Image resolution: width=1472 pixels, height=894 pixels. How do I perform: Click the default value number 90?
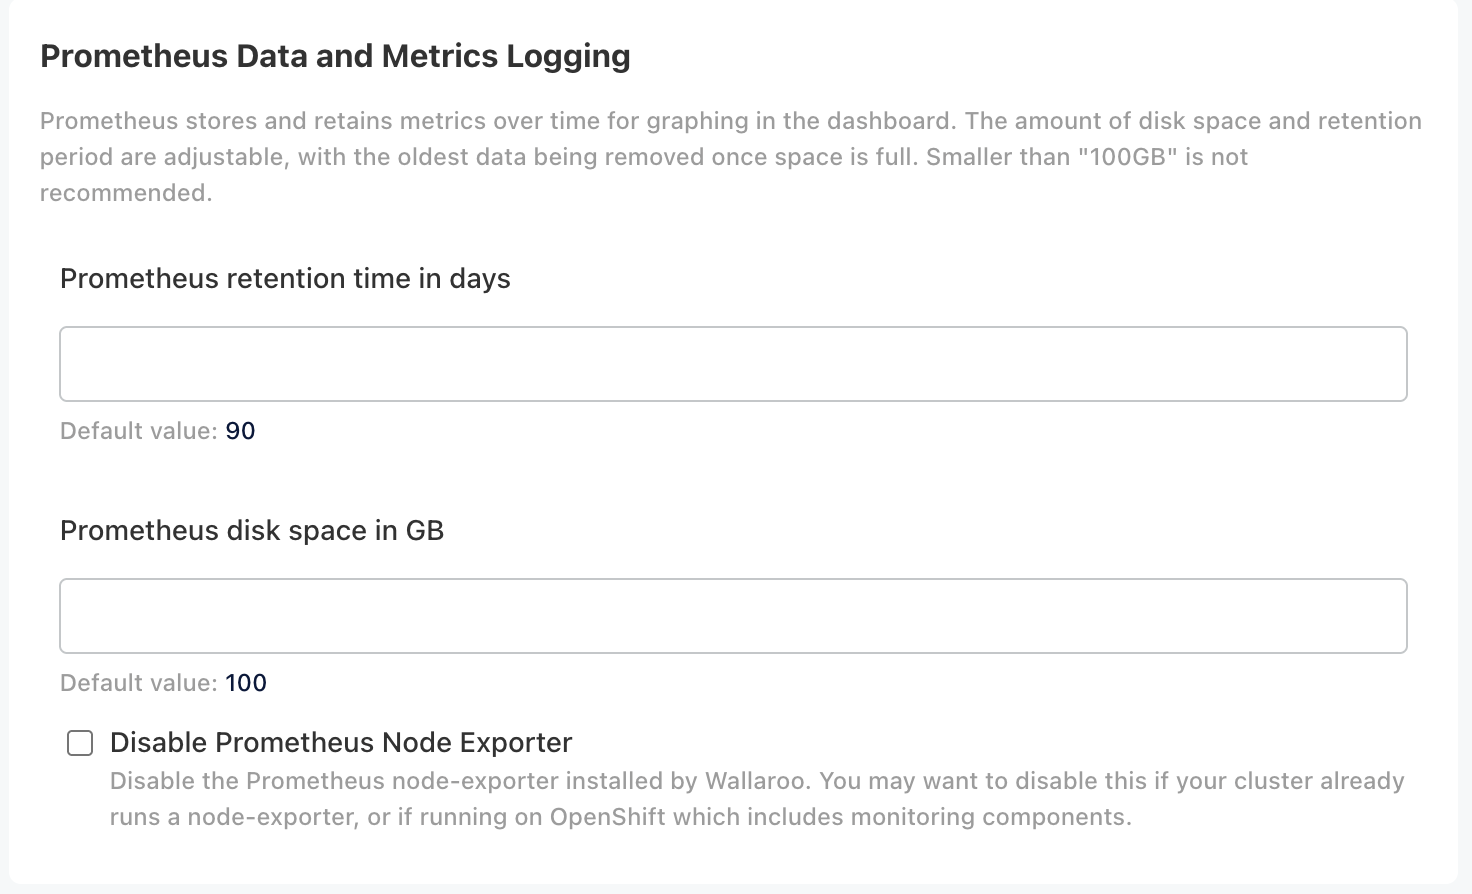point(240,431)
